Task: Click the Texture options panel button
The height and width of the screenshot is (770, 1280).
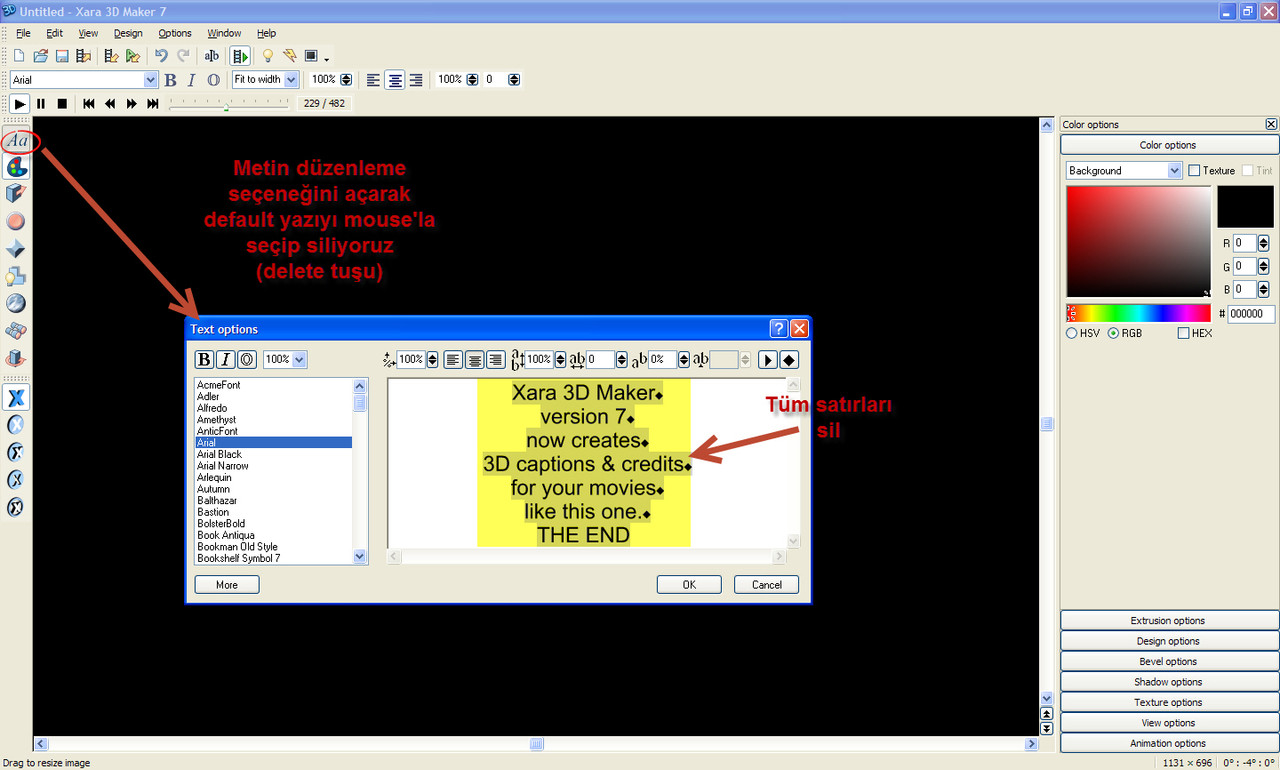Action: [1167, 702]
